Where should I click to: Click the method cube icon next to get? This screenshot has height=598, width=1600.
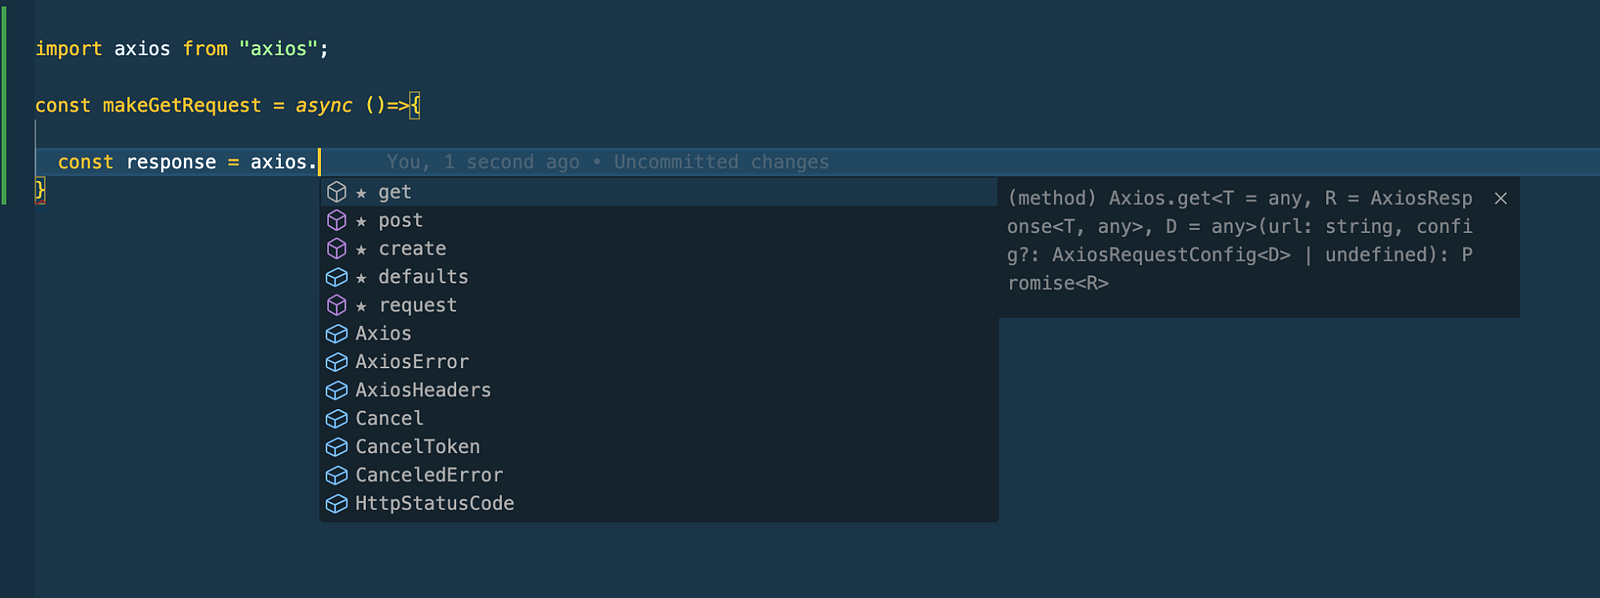pyautogui.click(x=337, y=192)
